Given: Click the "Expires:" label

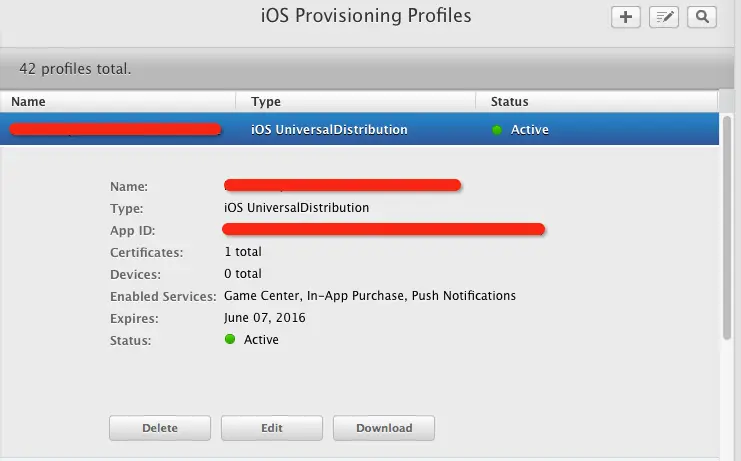Looking at the screenshot, I should pyautogui.click(x=134, y=318).
